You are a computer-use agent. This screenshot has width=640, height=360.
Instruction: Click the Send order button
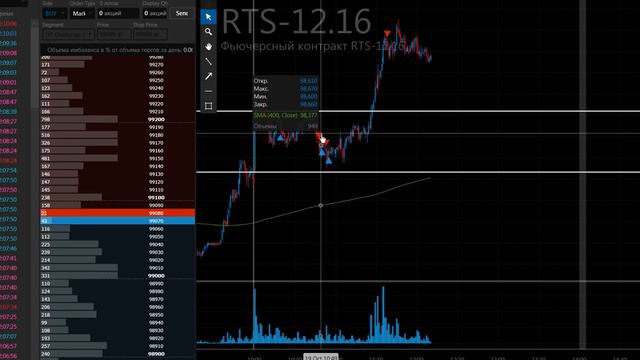click(182, 13)
